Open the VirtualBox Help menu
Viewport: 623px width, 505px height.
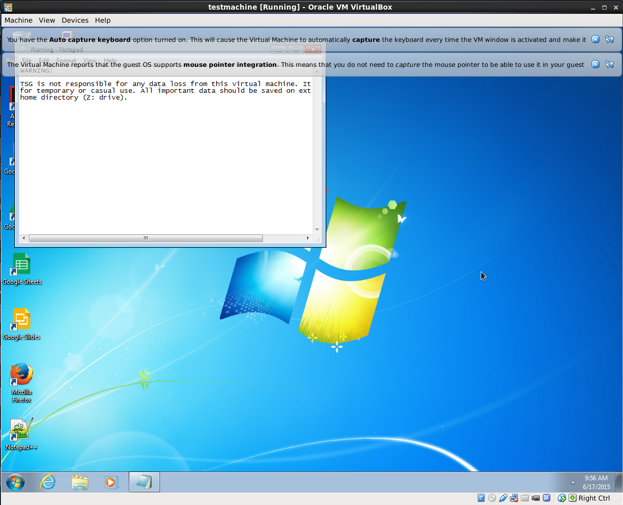(103, 20)
